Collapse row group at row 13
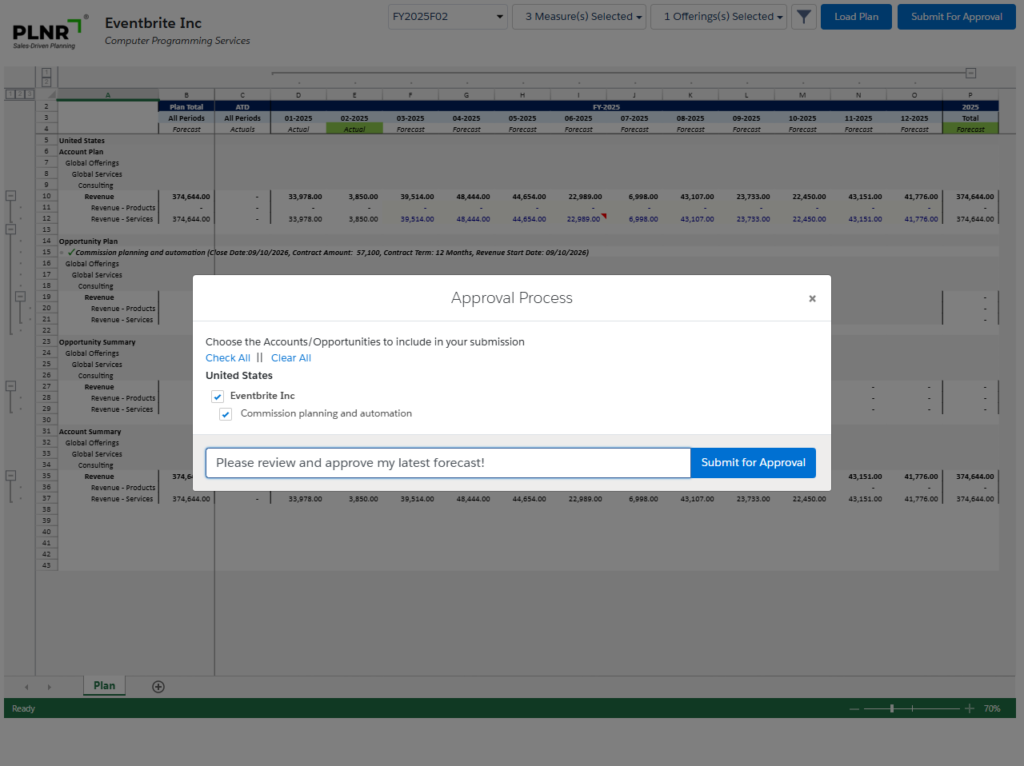This screenshot has height=766, width=1024. [11, 229]
